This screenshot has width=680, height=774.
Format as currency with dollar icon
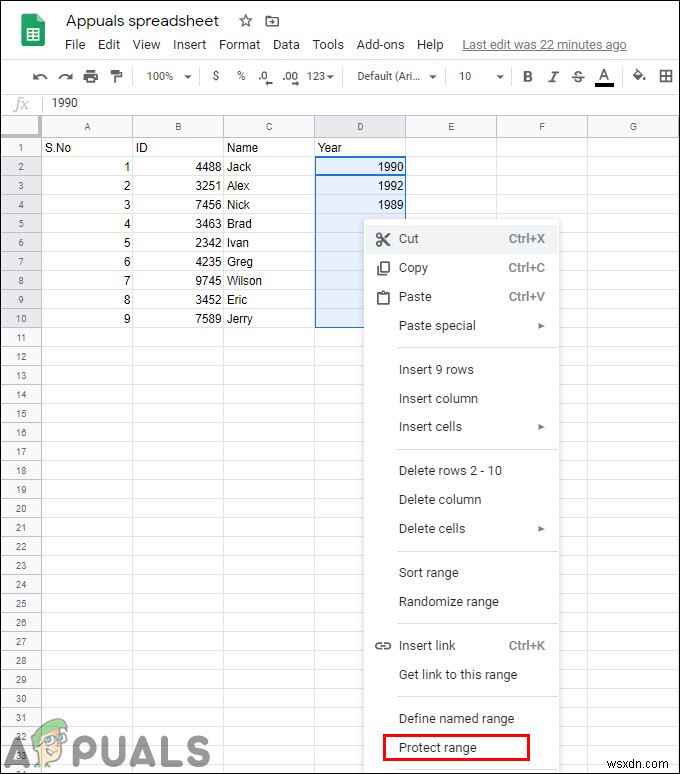[216, 76]
